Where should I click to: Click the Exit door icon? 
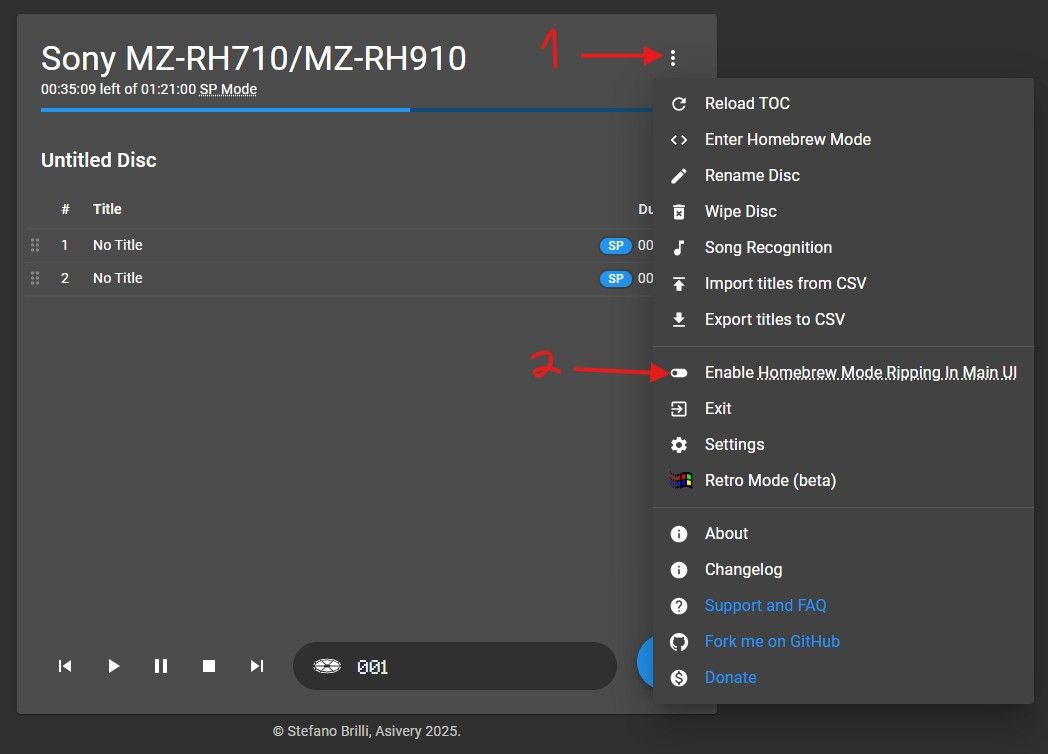tap(678, 408)
